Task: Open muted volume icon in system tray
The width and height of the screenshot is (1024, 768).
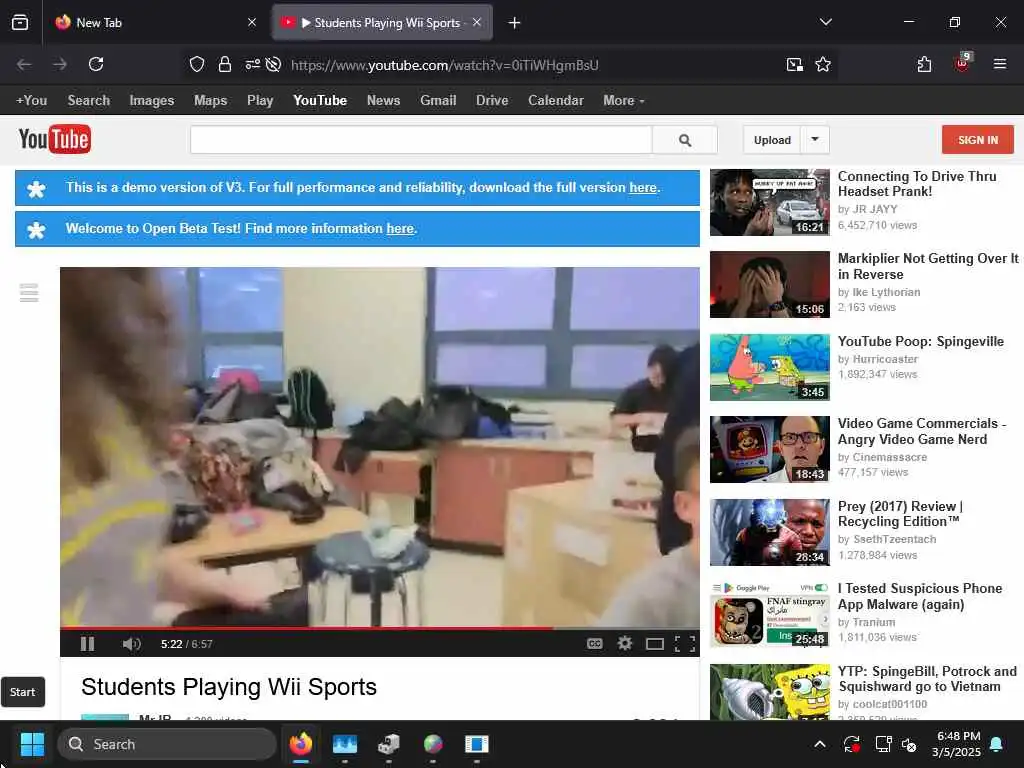Action: pyautogui.click(x=908, y=744)
